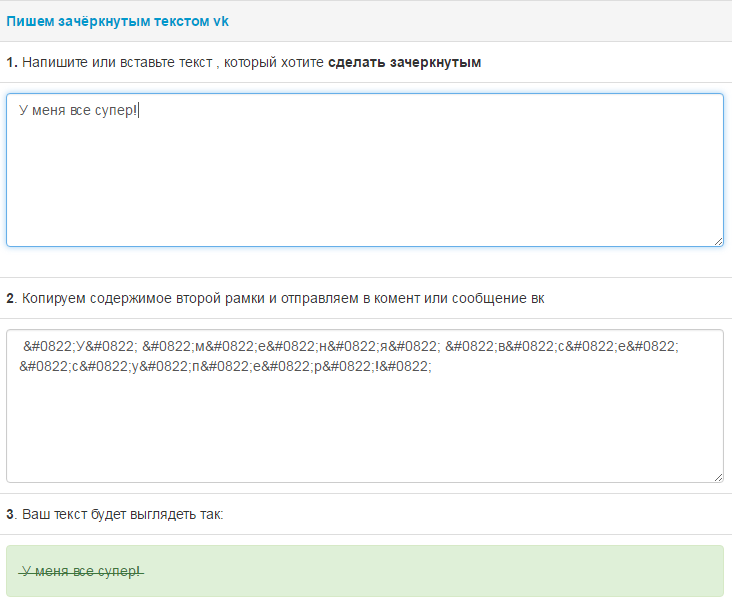The width and height of the screenshot is (732, 597).
Task: Click the bold phrase "сделать зачеркнутым"
Action: (x=405, y=62)
